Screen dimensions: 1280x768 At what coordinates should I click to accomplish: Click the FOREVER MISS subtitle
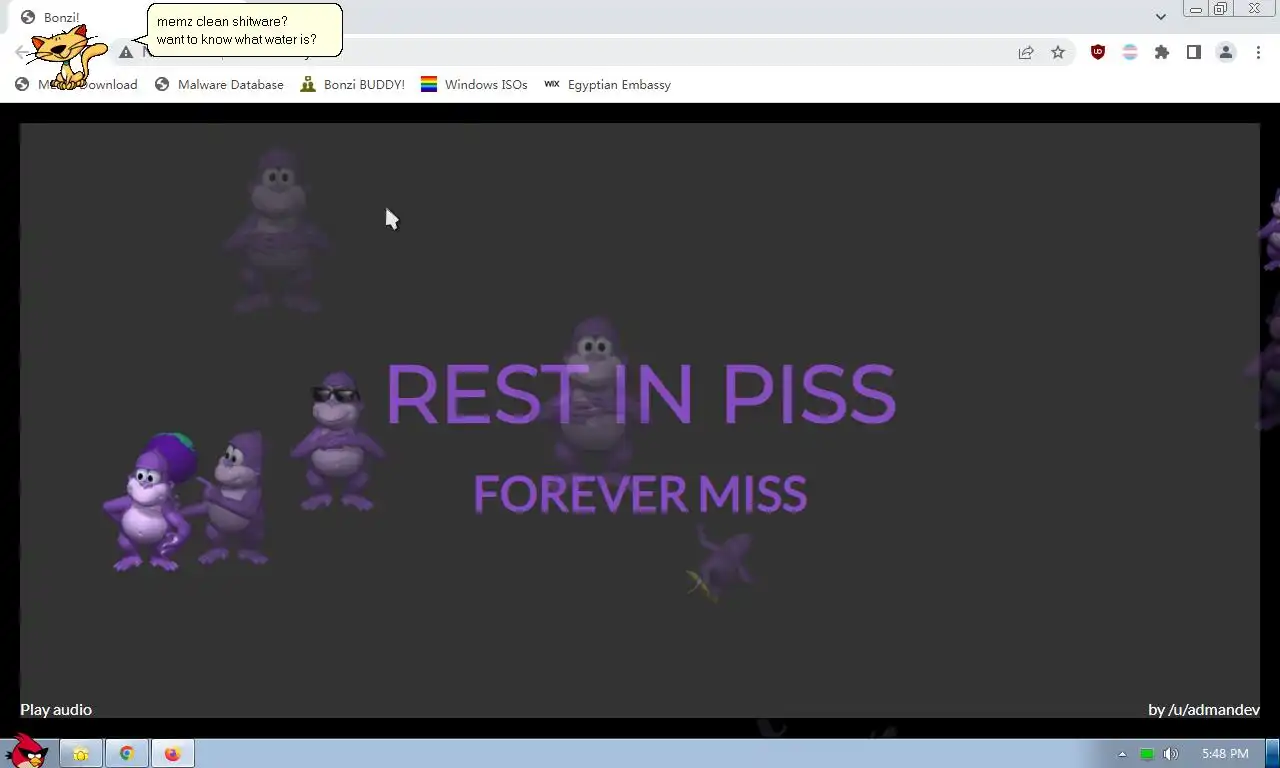click(x=640, y=494)
